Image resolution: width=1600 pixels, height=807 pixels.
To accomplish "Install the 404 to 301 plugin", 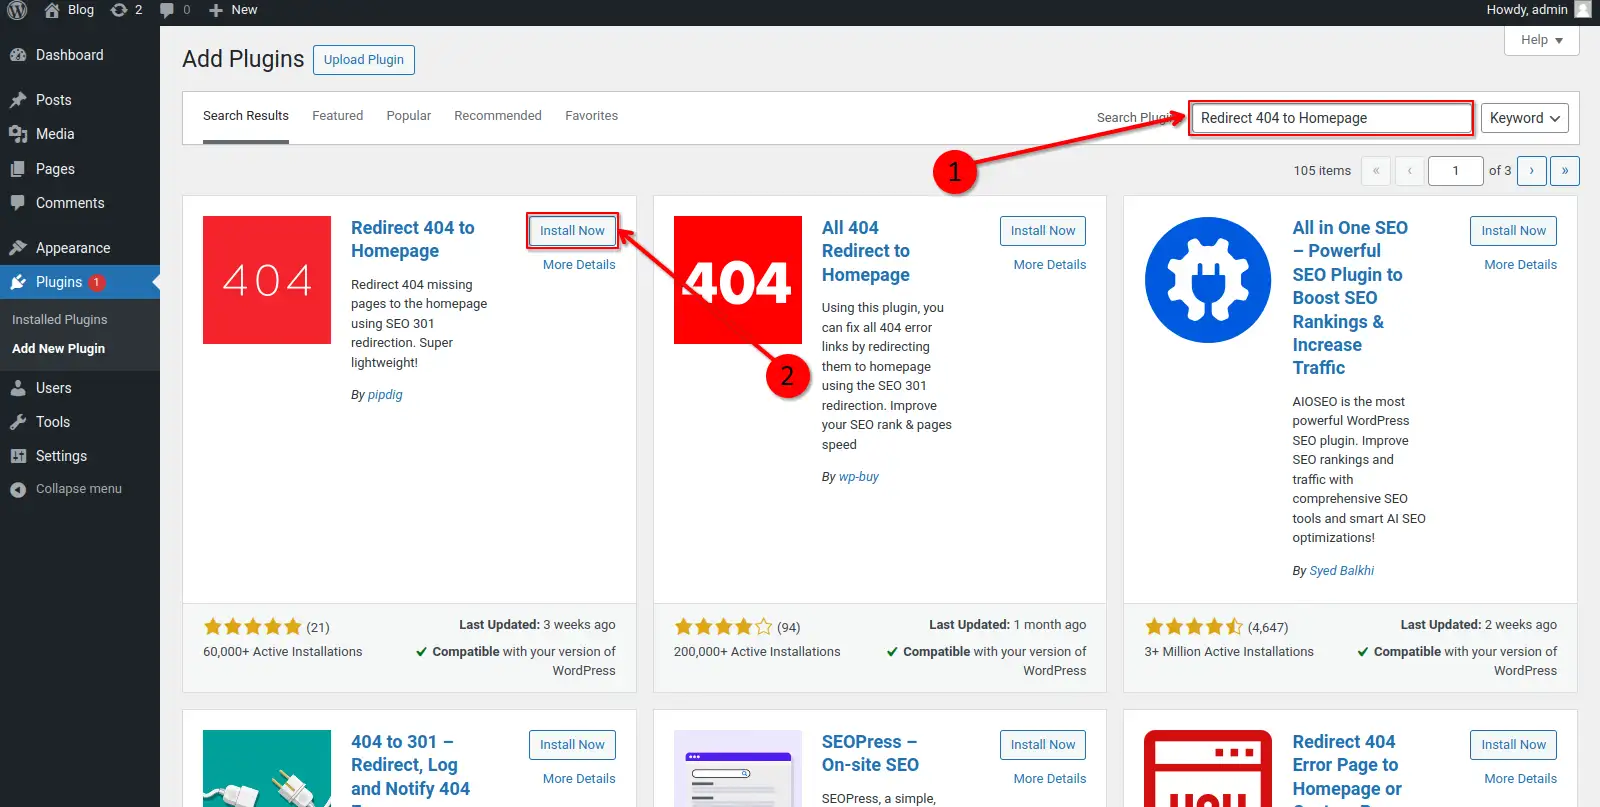I will click(x=572, y=745).
